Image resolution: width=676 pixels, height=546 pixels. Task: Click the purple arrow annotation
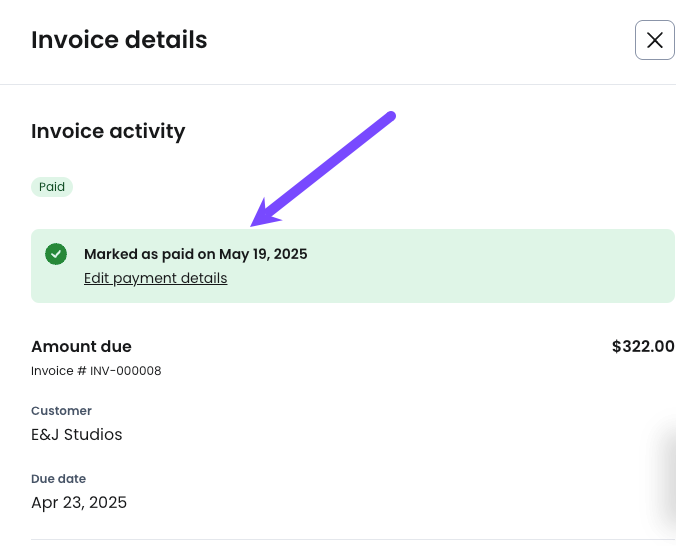(x=323, y=168)
